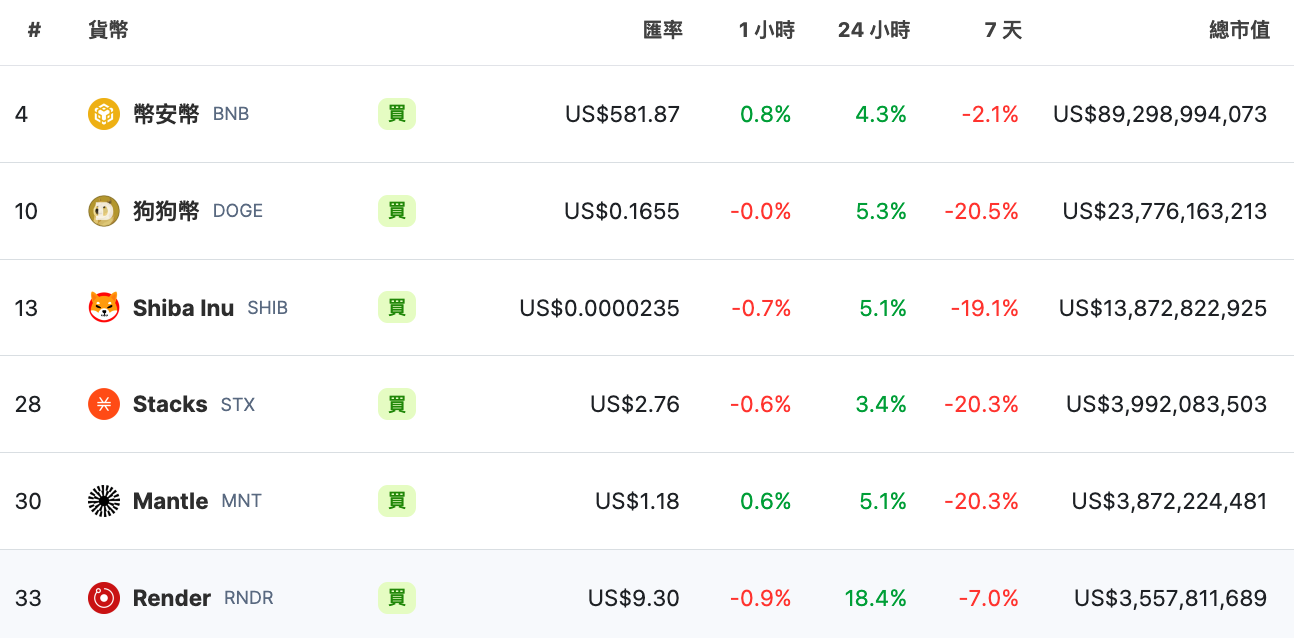Sort by the 總市值 column header

coord(1239,30)
